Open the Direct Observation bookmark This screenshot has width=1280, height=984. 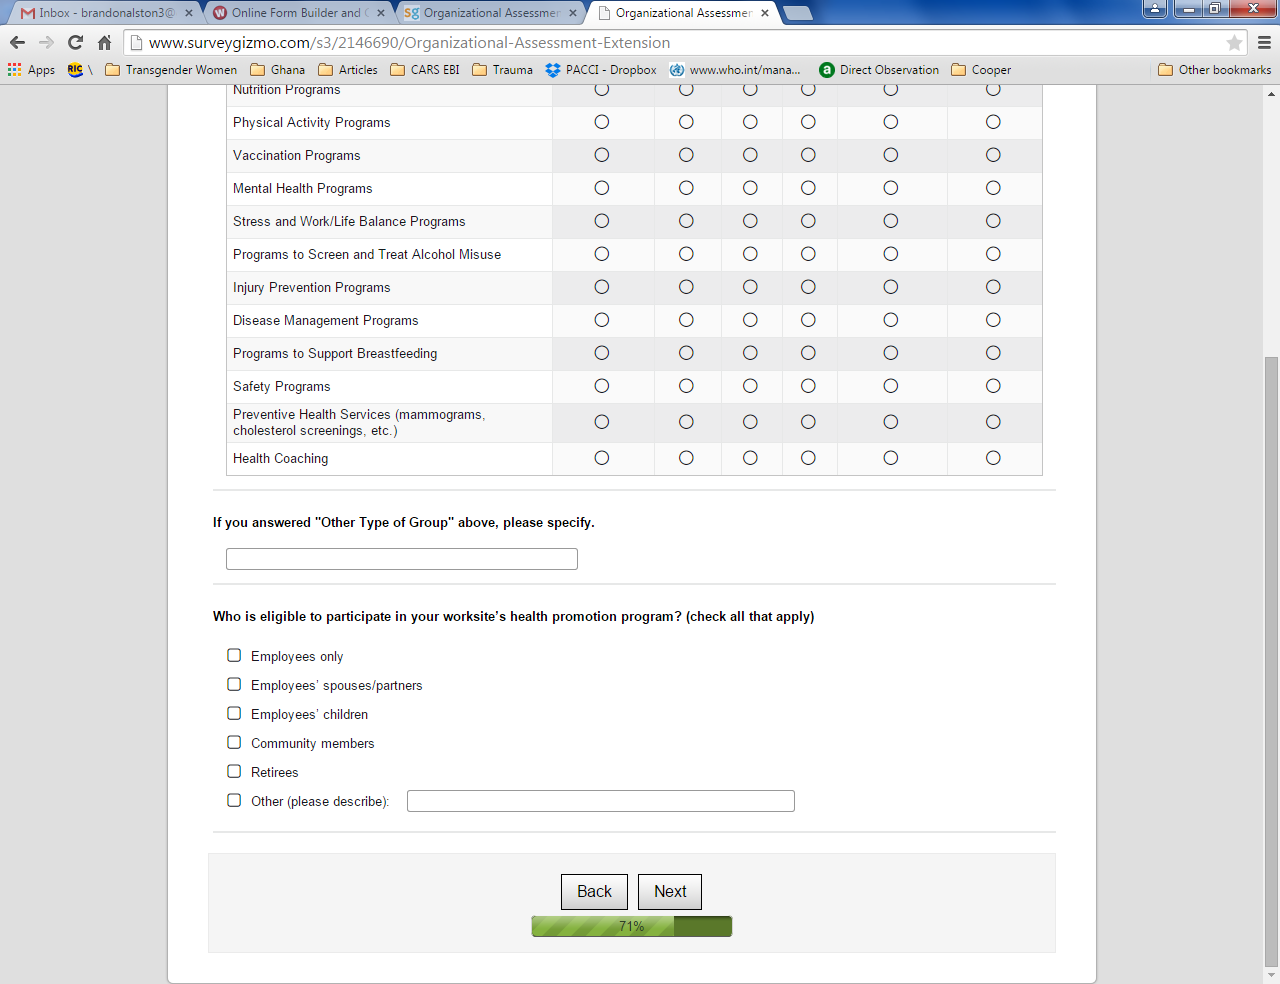point(878,70)
